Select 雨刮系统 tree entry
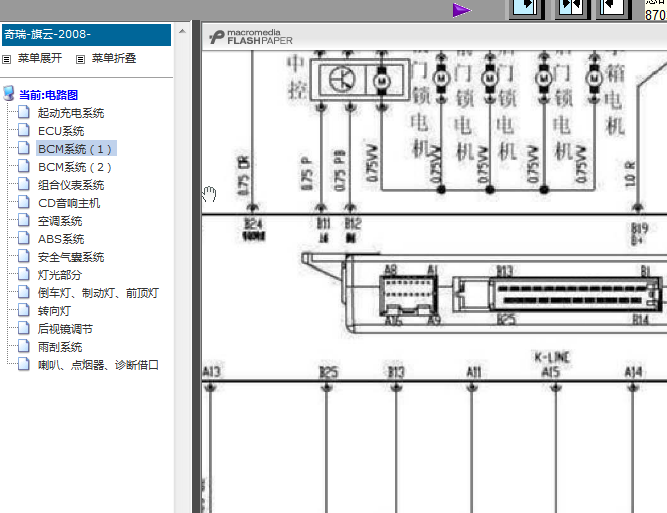 60,347
